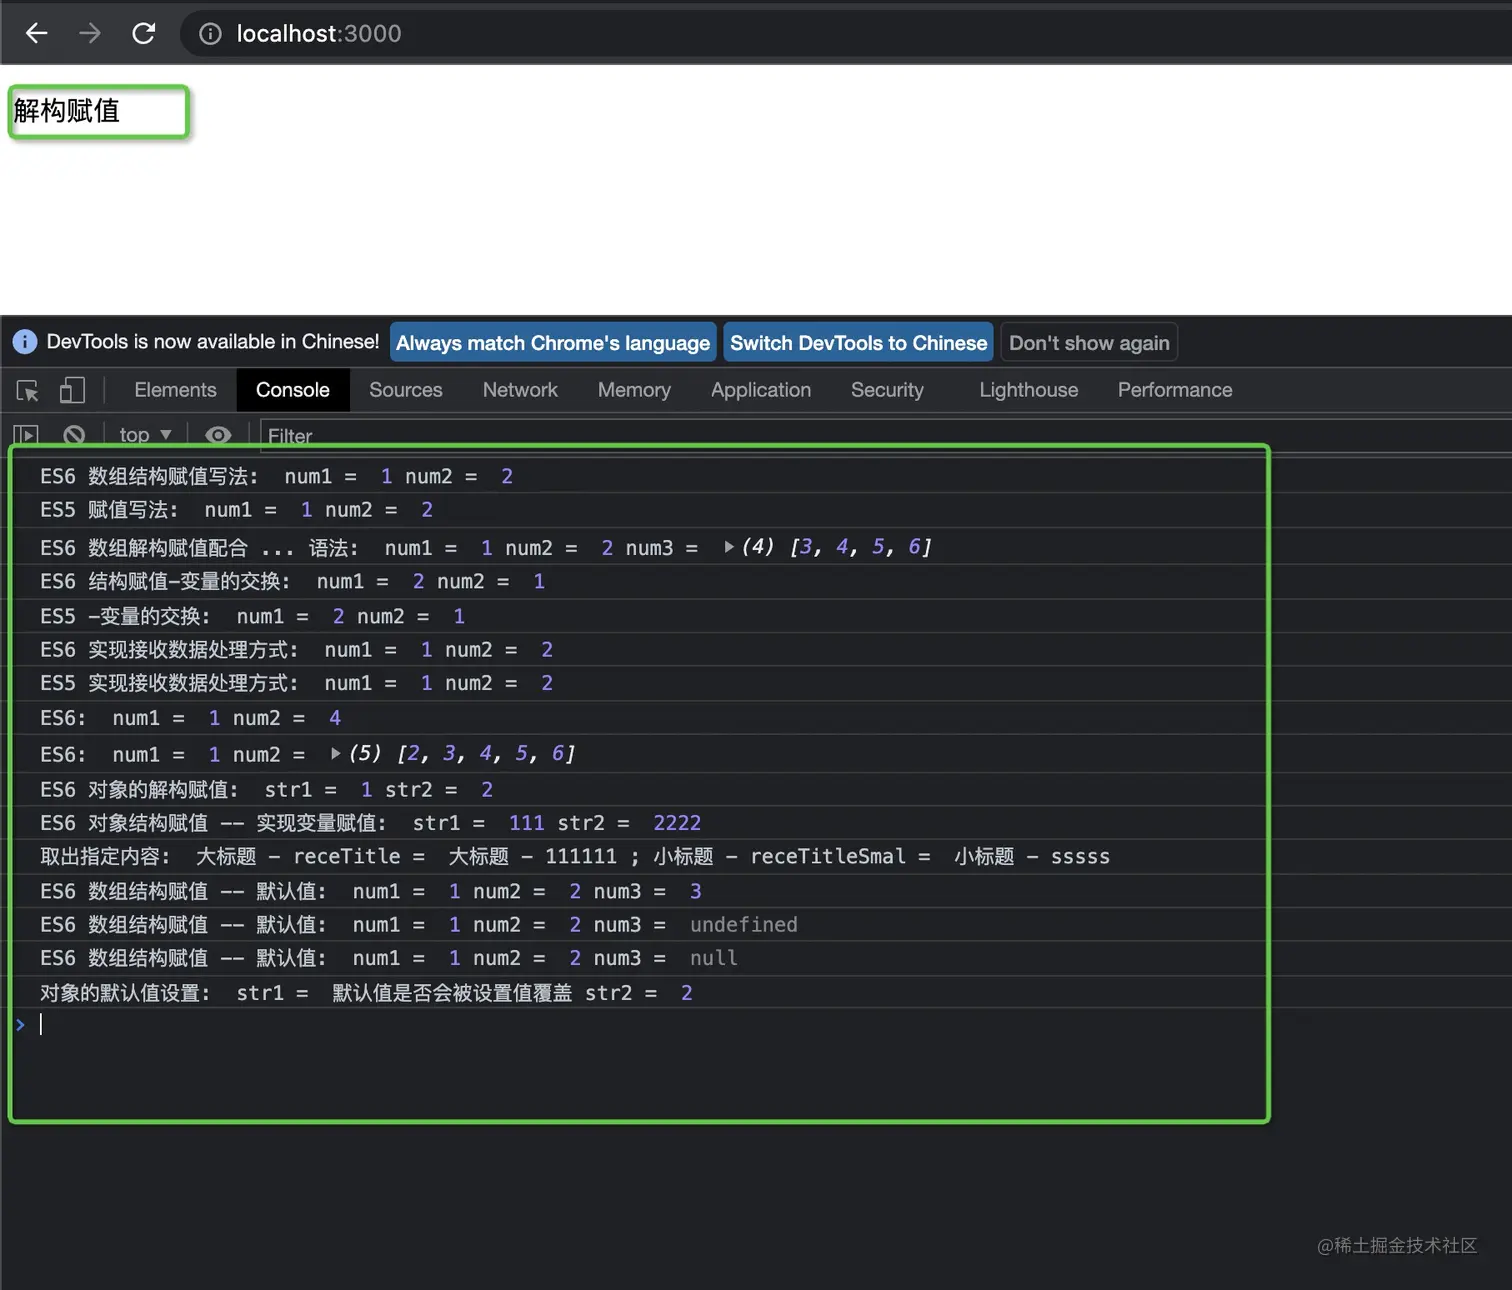Screen dimensions: 1512x1290
Task: Open the Application tab
Action: coord(761,390)
